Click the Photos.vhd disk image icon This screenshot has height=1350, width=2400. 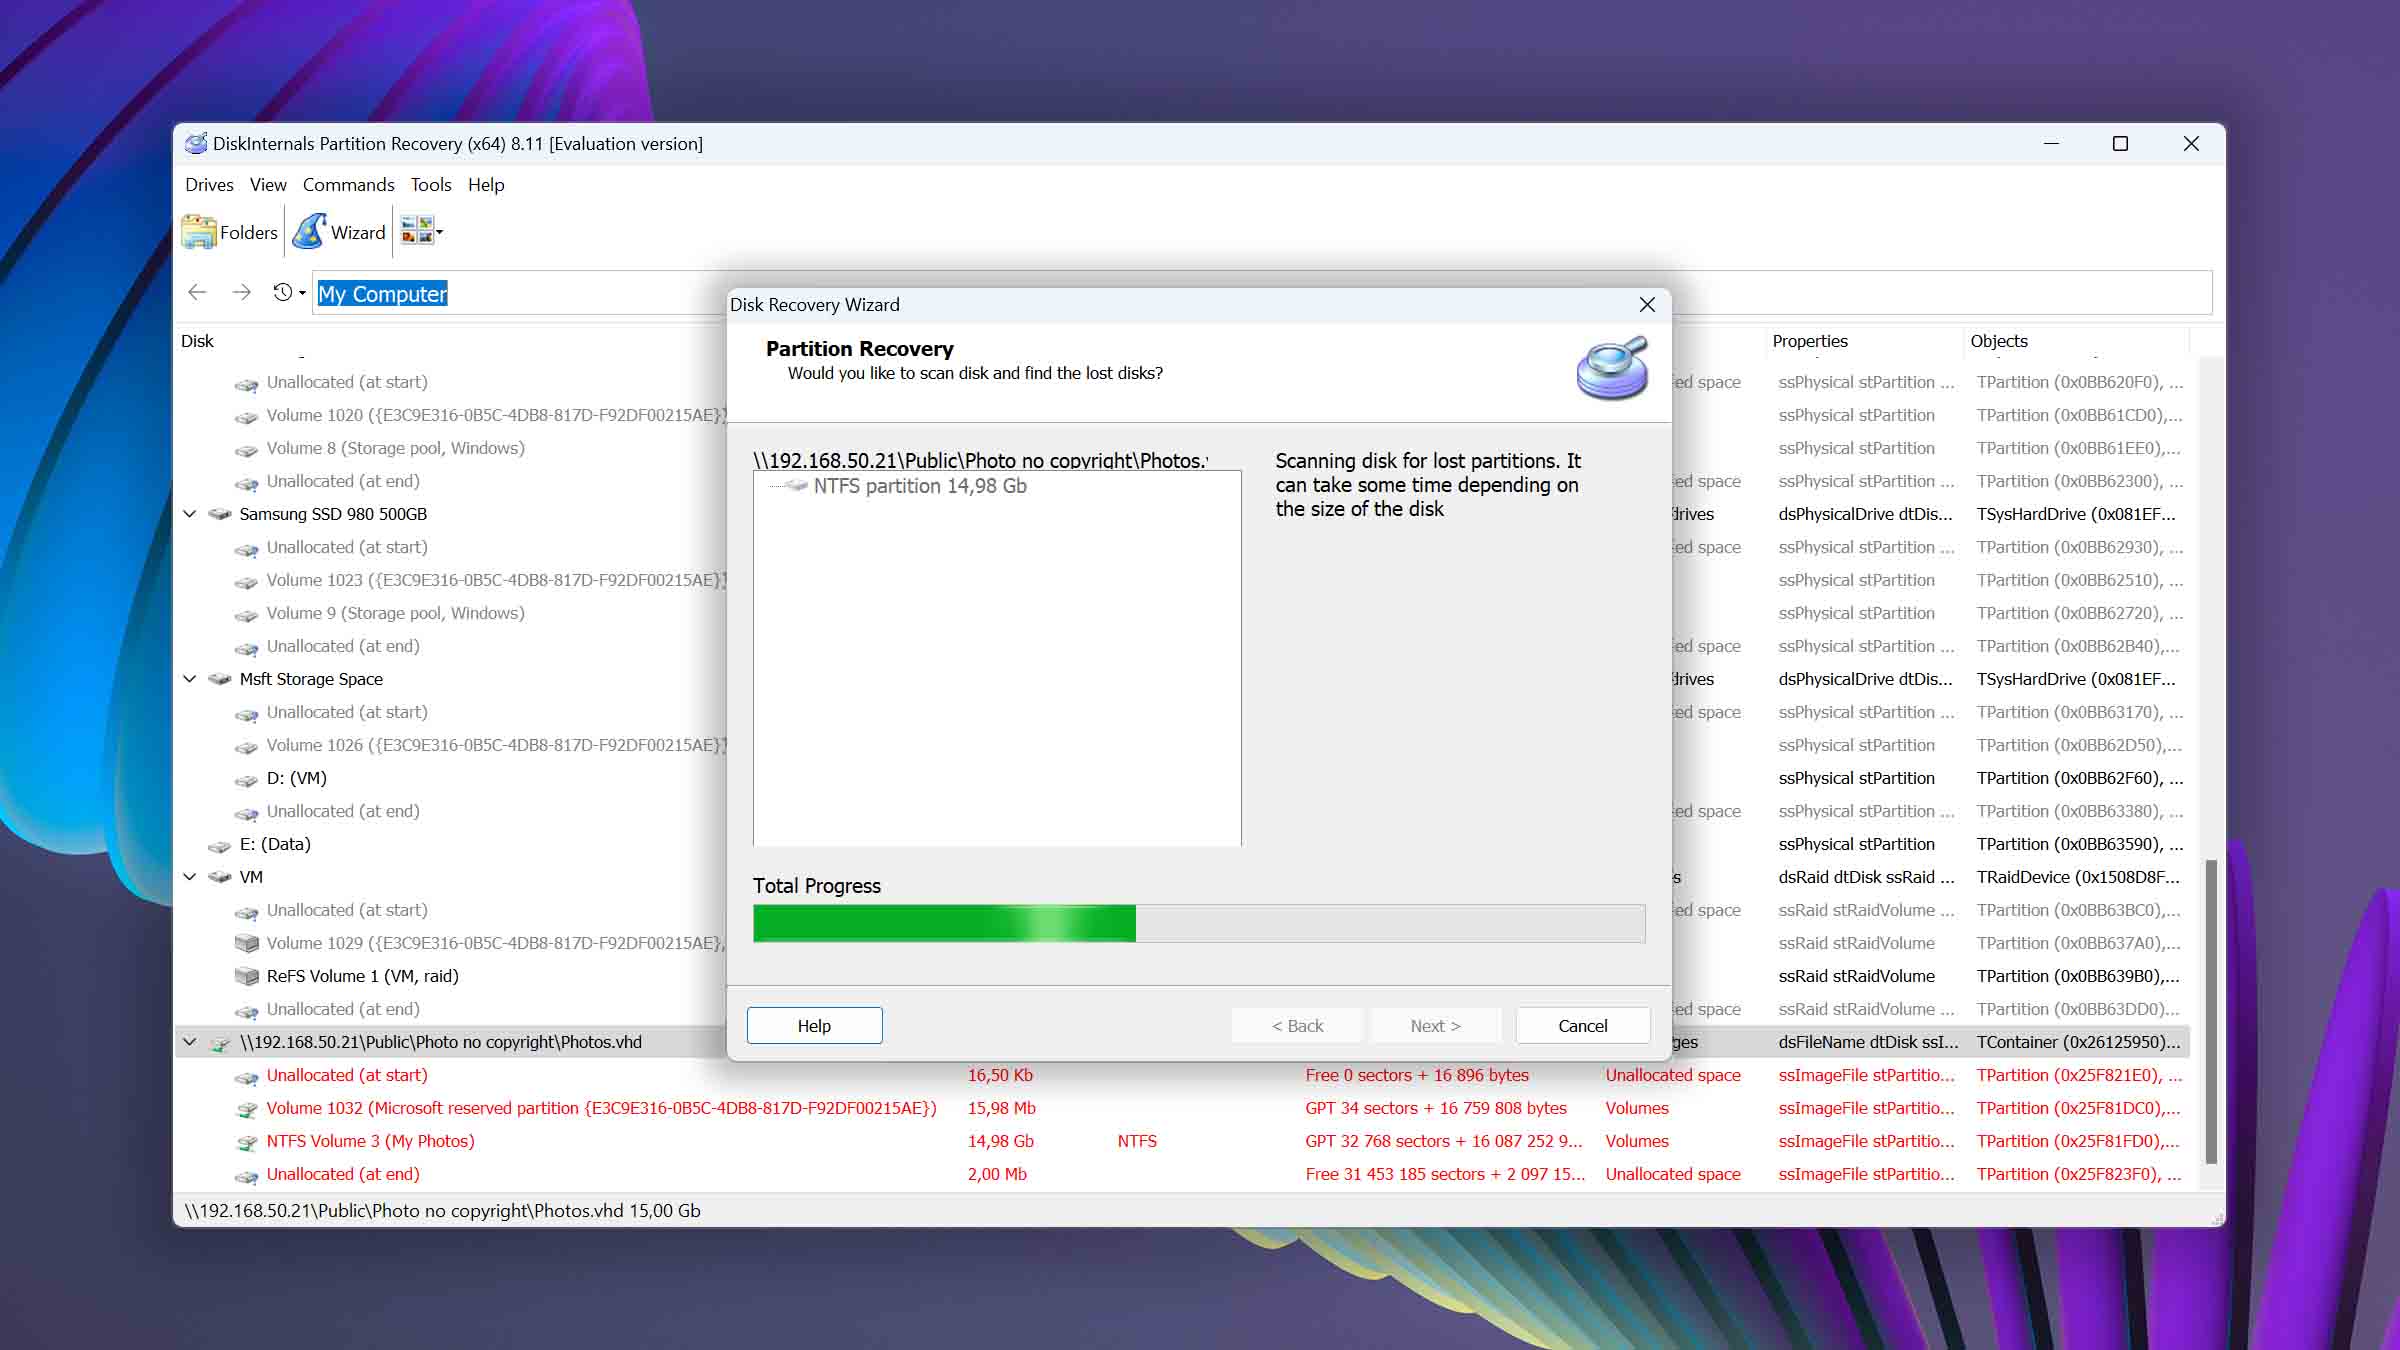pyautogui.click(x=220, y=1043)
